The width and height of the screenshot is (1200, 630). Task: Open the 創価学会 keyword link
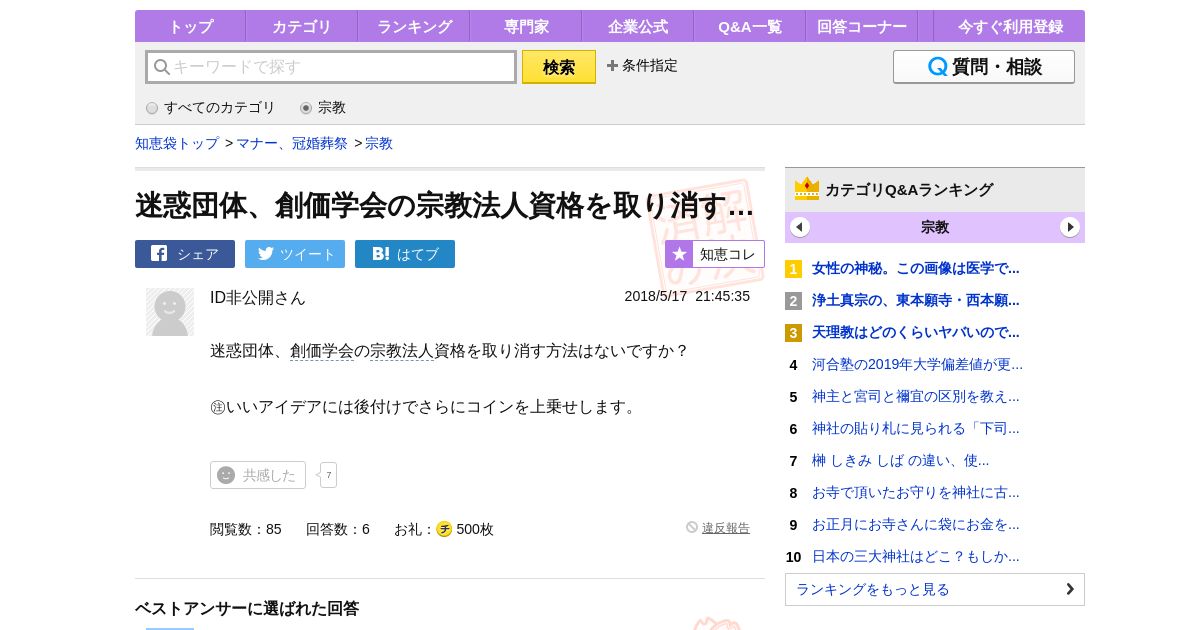click(322, 351)
